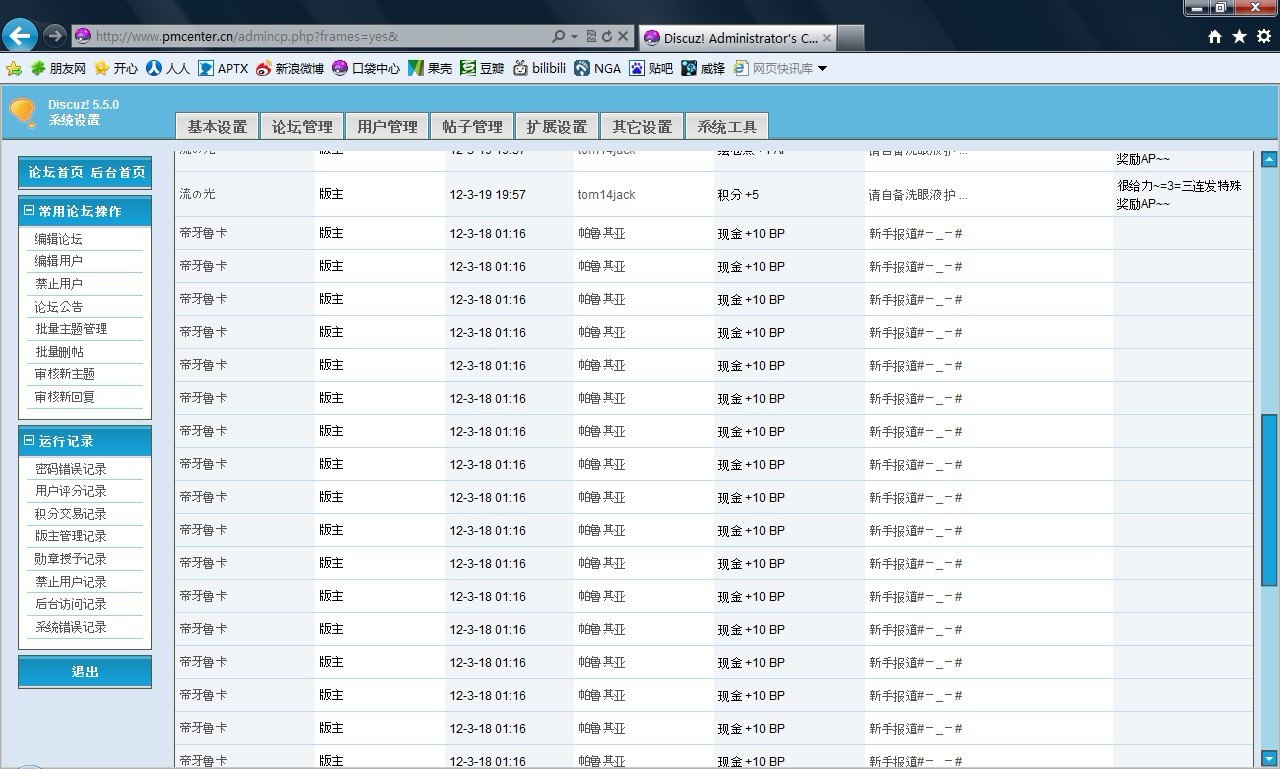Open 审核新主题 in sidebar

coord(65,374)
